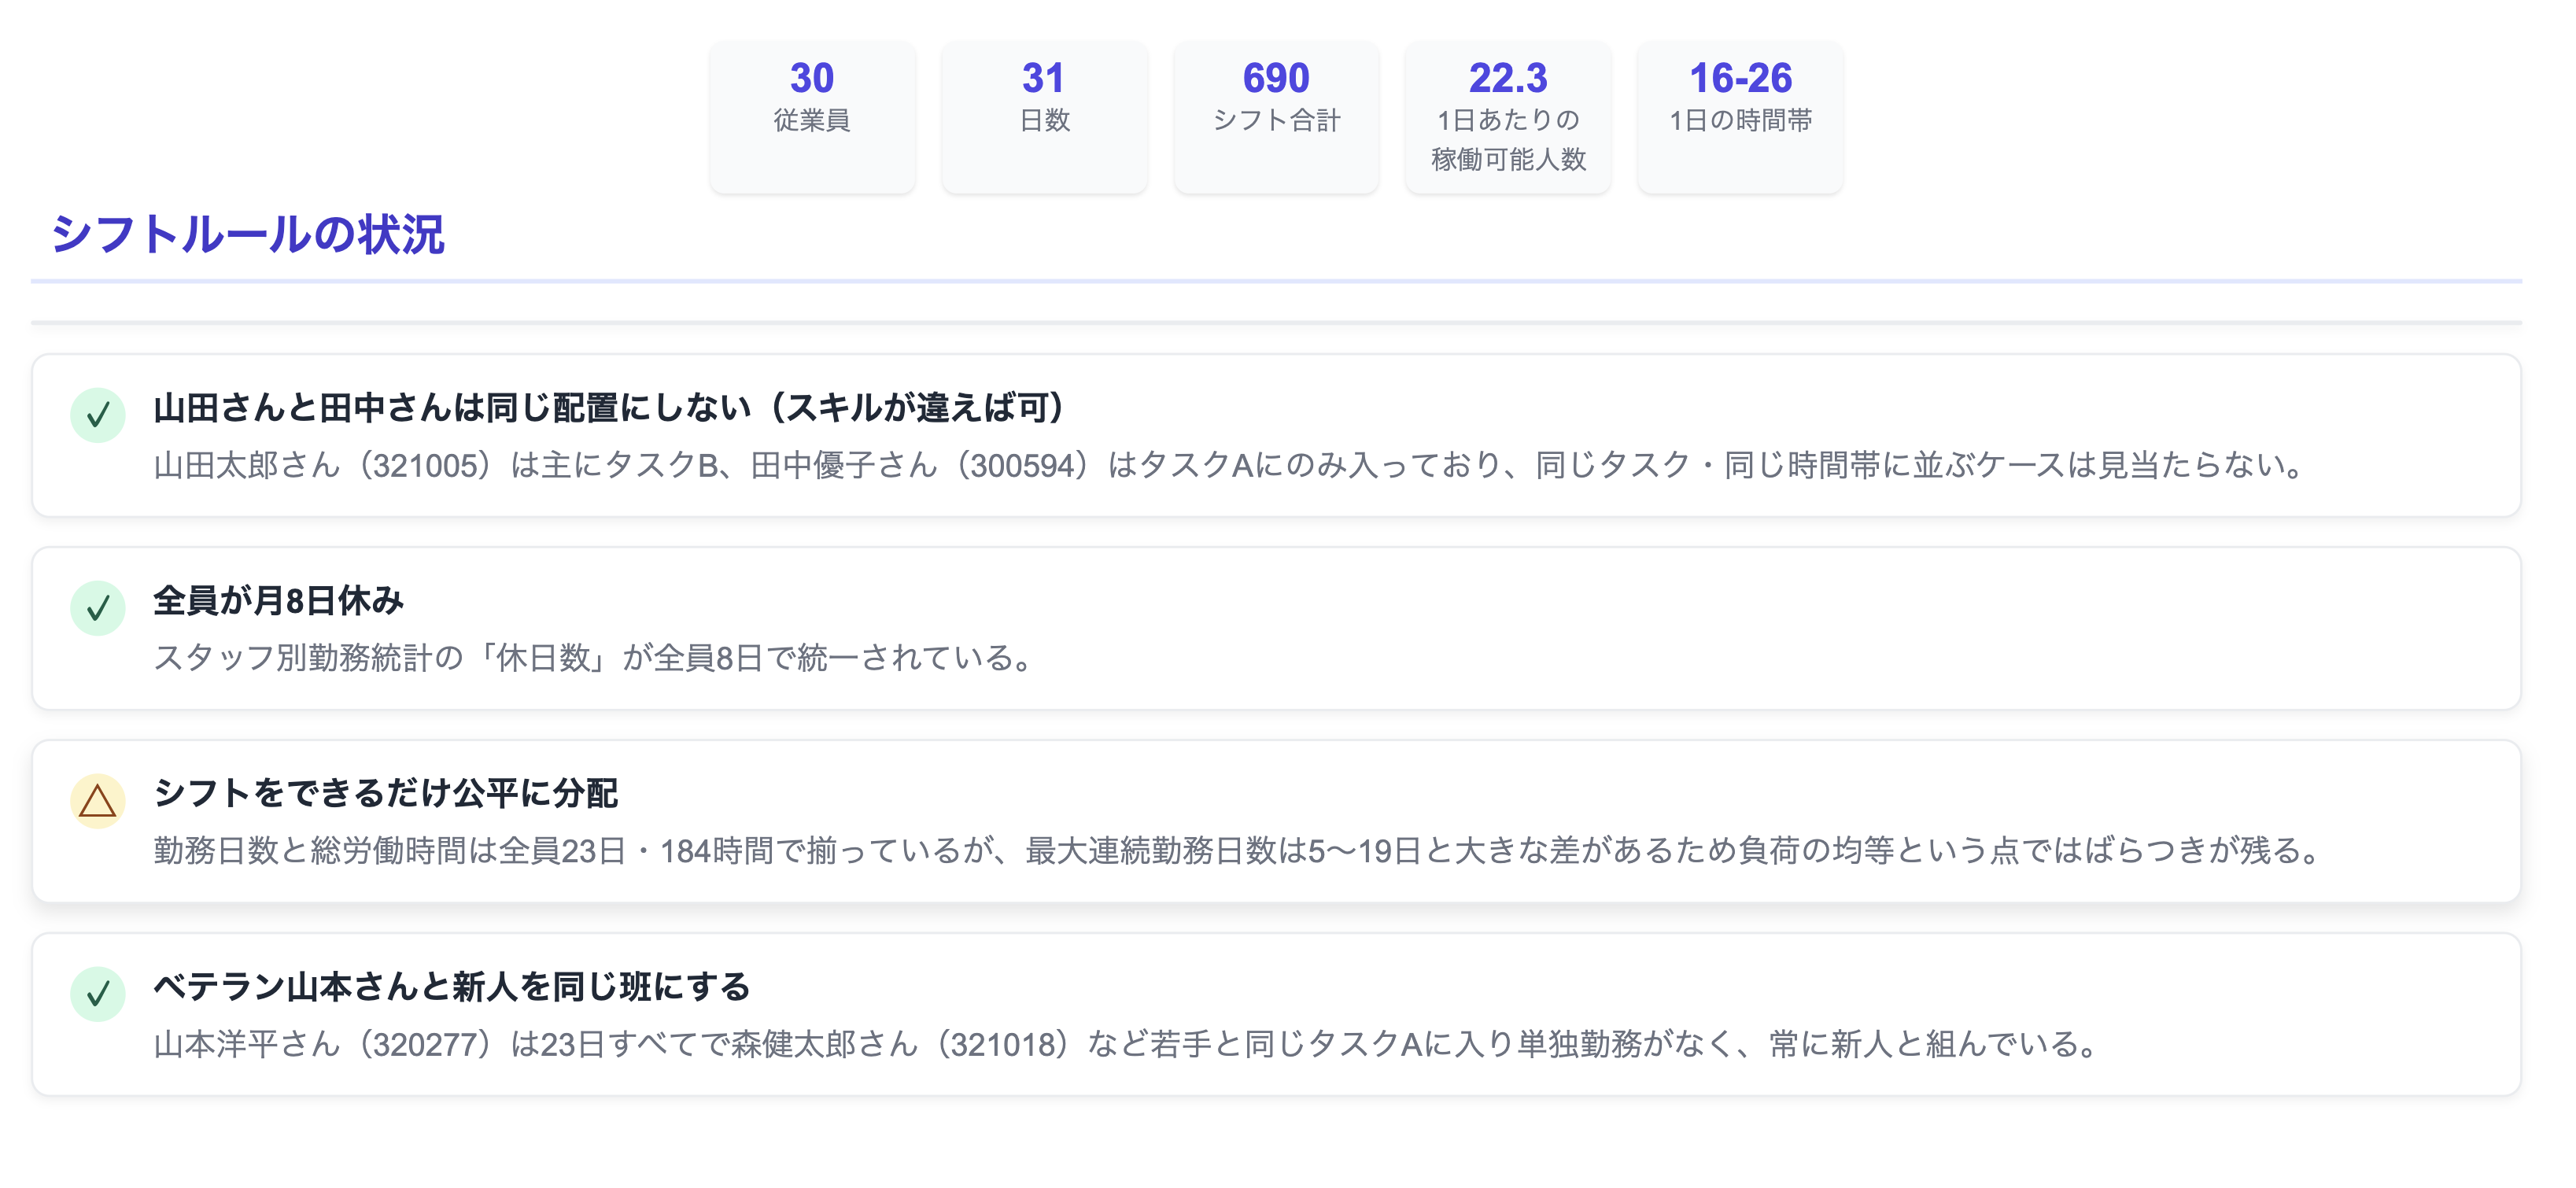Click the 22.3 稼働可能人数 stat card
2576x1188 pixels.
1508,115
